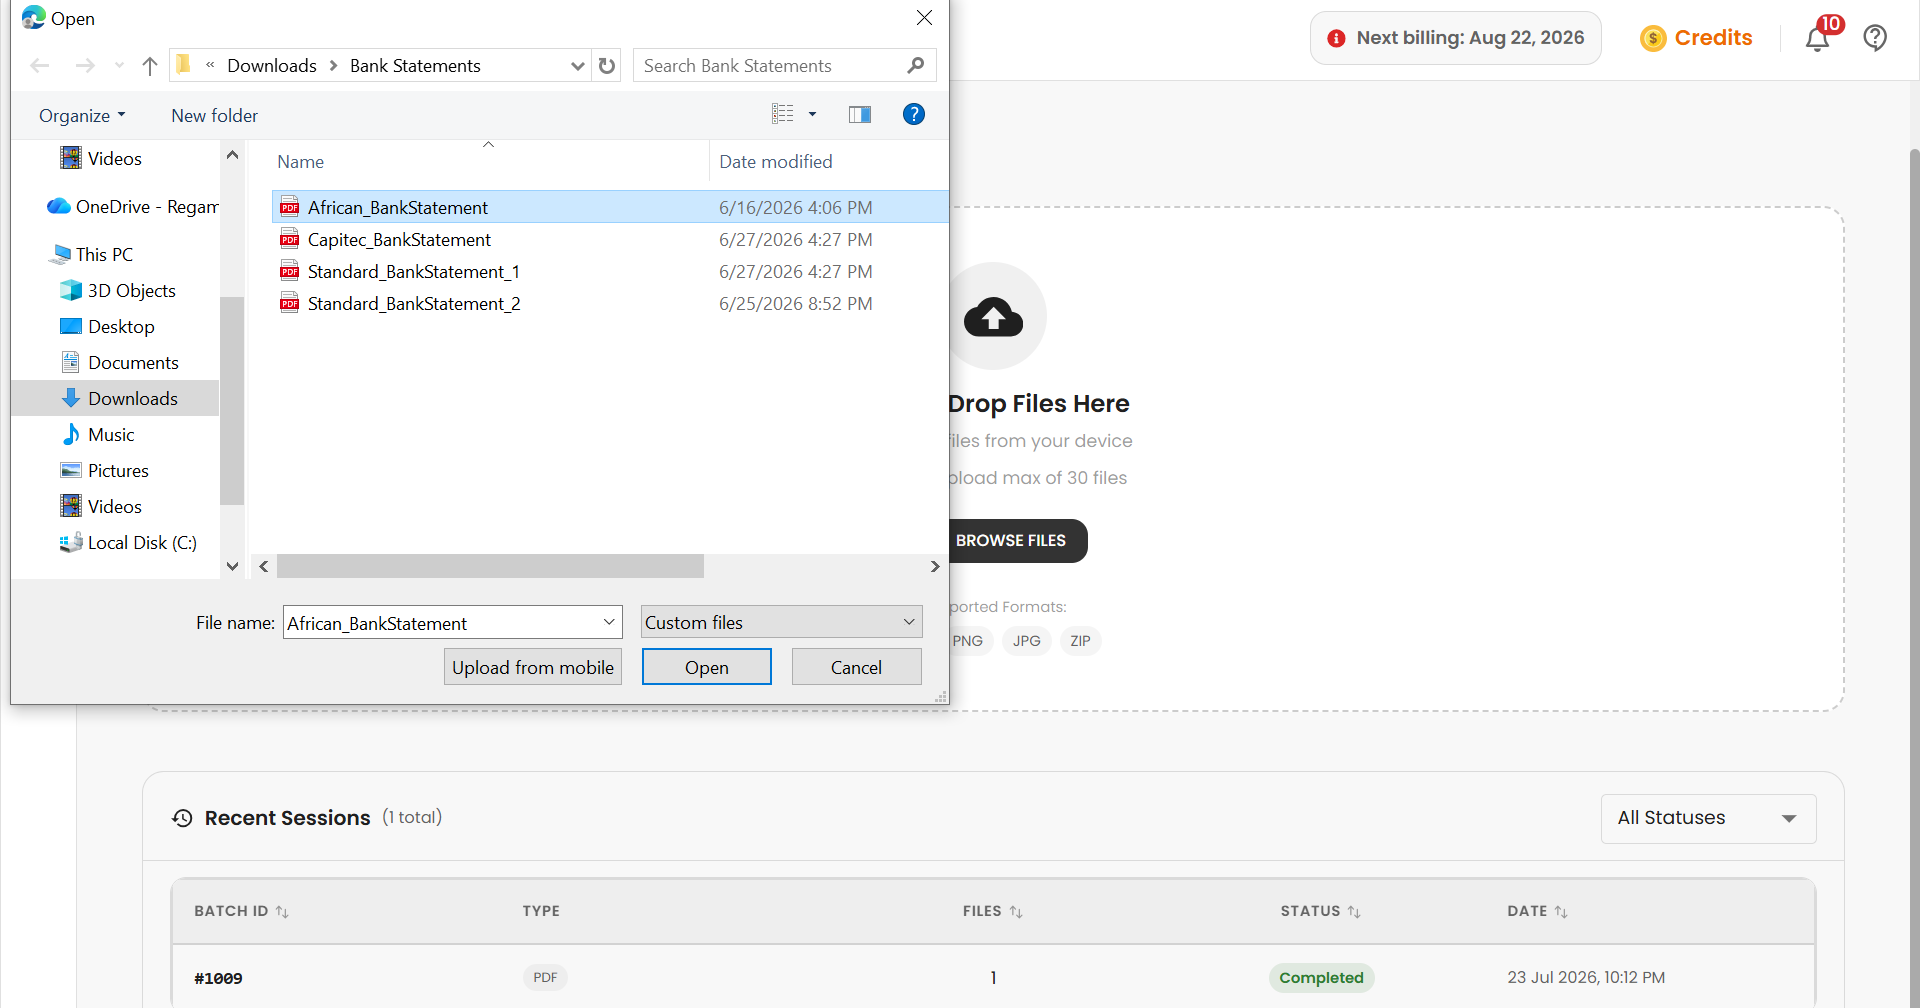The width and height of the screenshot is (1920, 1008).
Task: Click Bank Statements breadcrumb segment
Action: click(415, 66)
